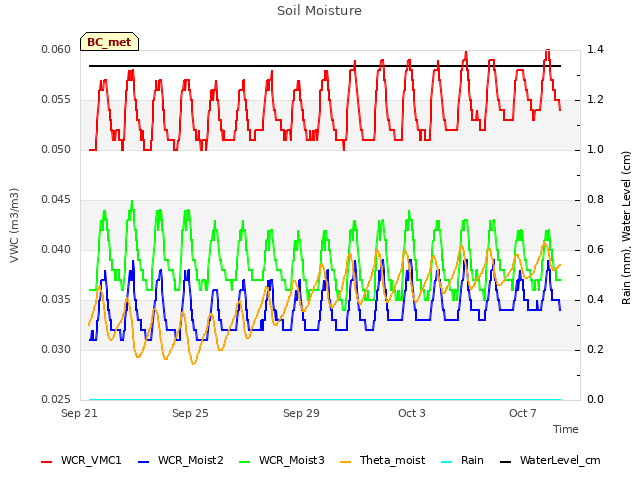Screen dimensions: 640x480
Task: Click the cyan Rain legend swatch
Action: pos(447,461)
